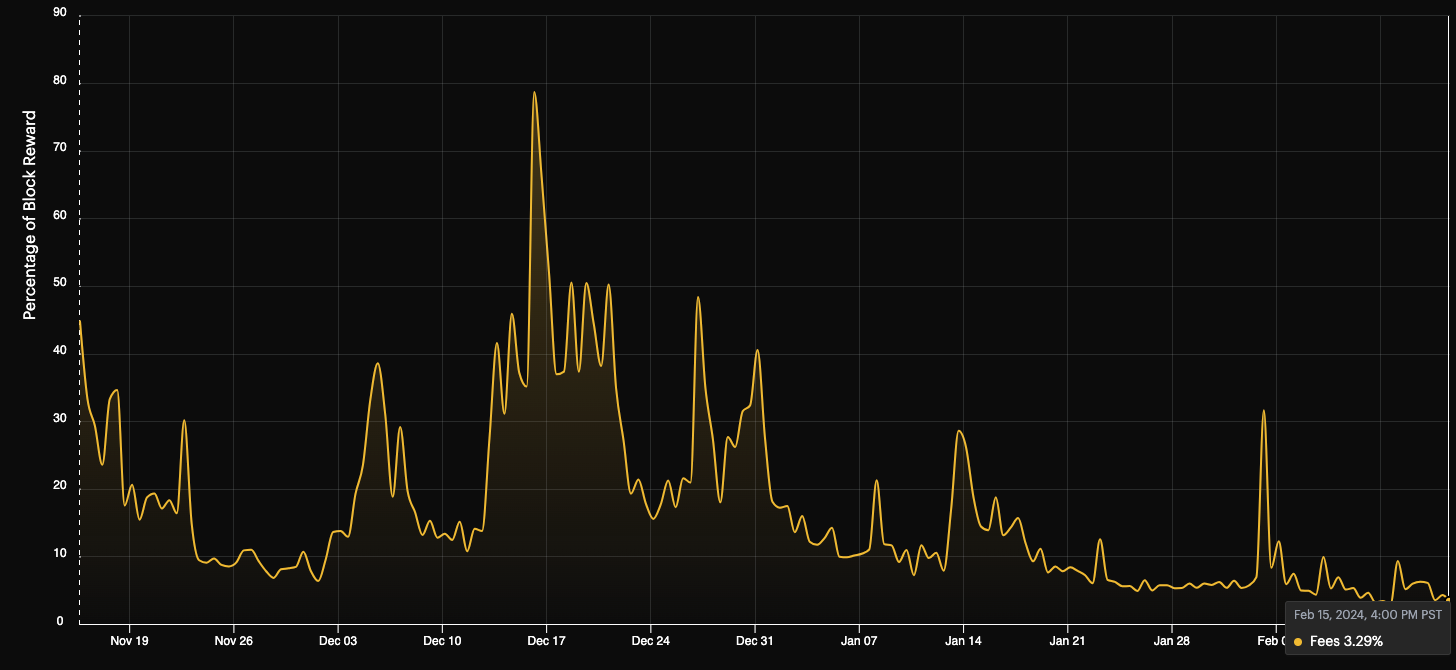
Task: Click the '70' y-axis label
Action: 59,148
